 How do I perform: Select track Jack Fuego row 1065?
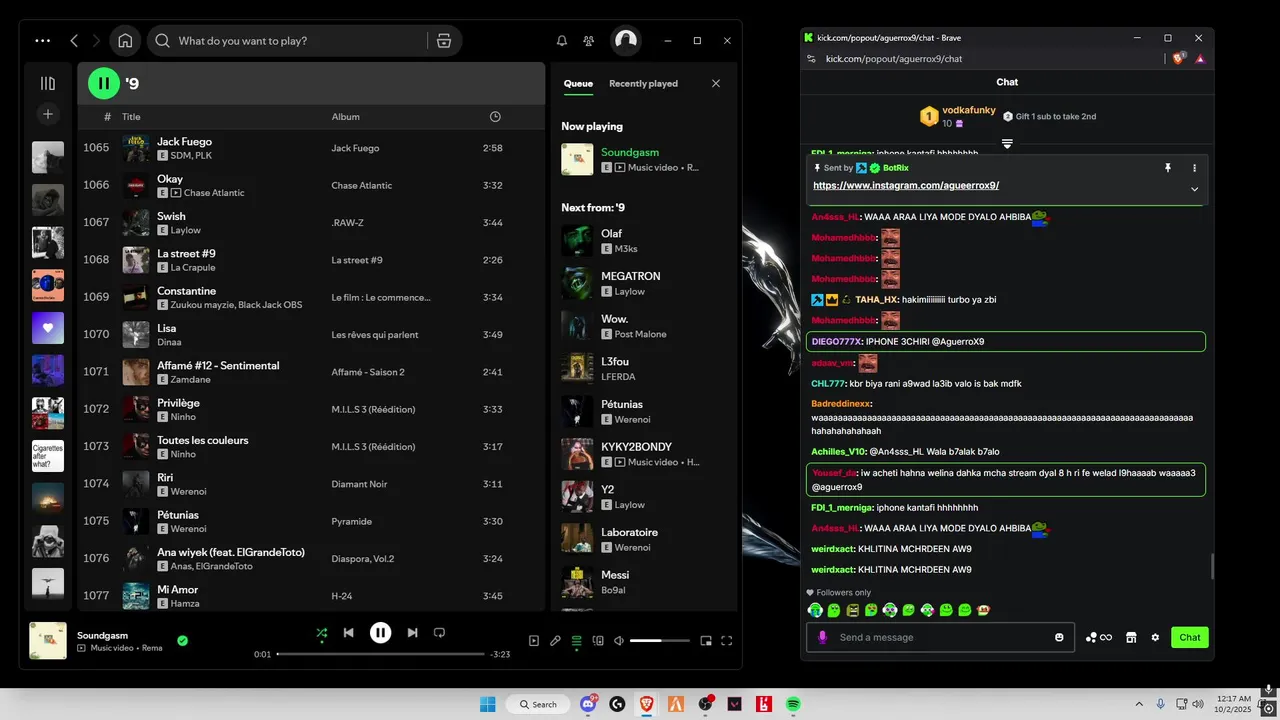tap(311, 148)
